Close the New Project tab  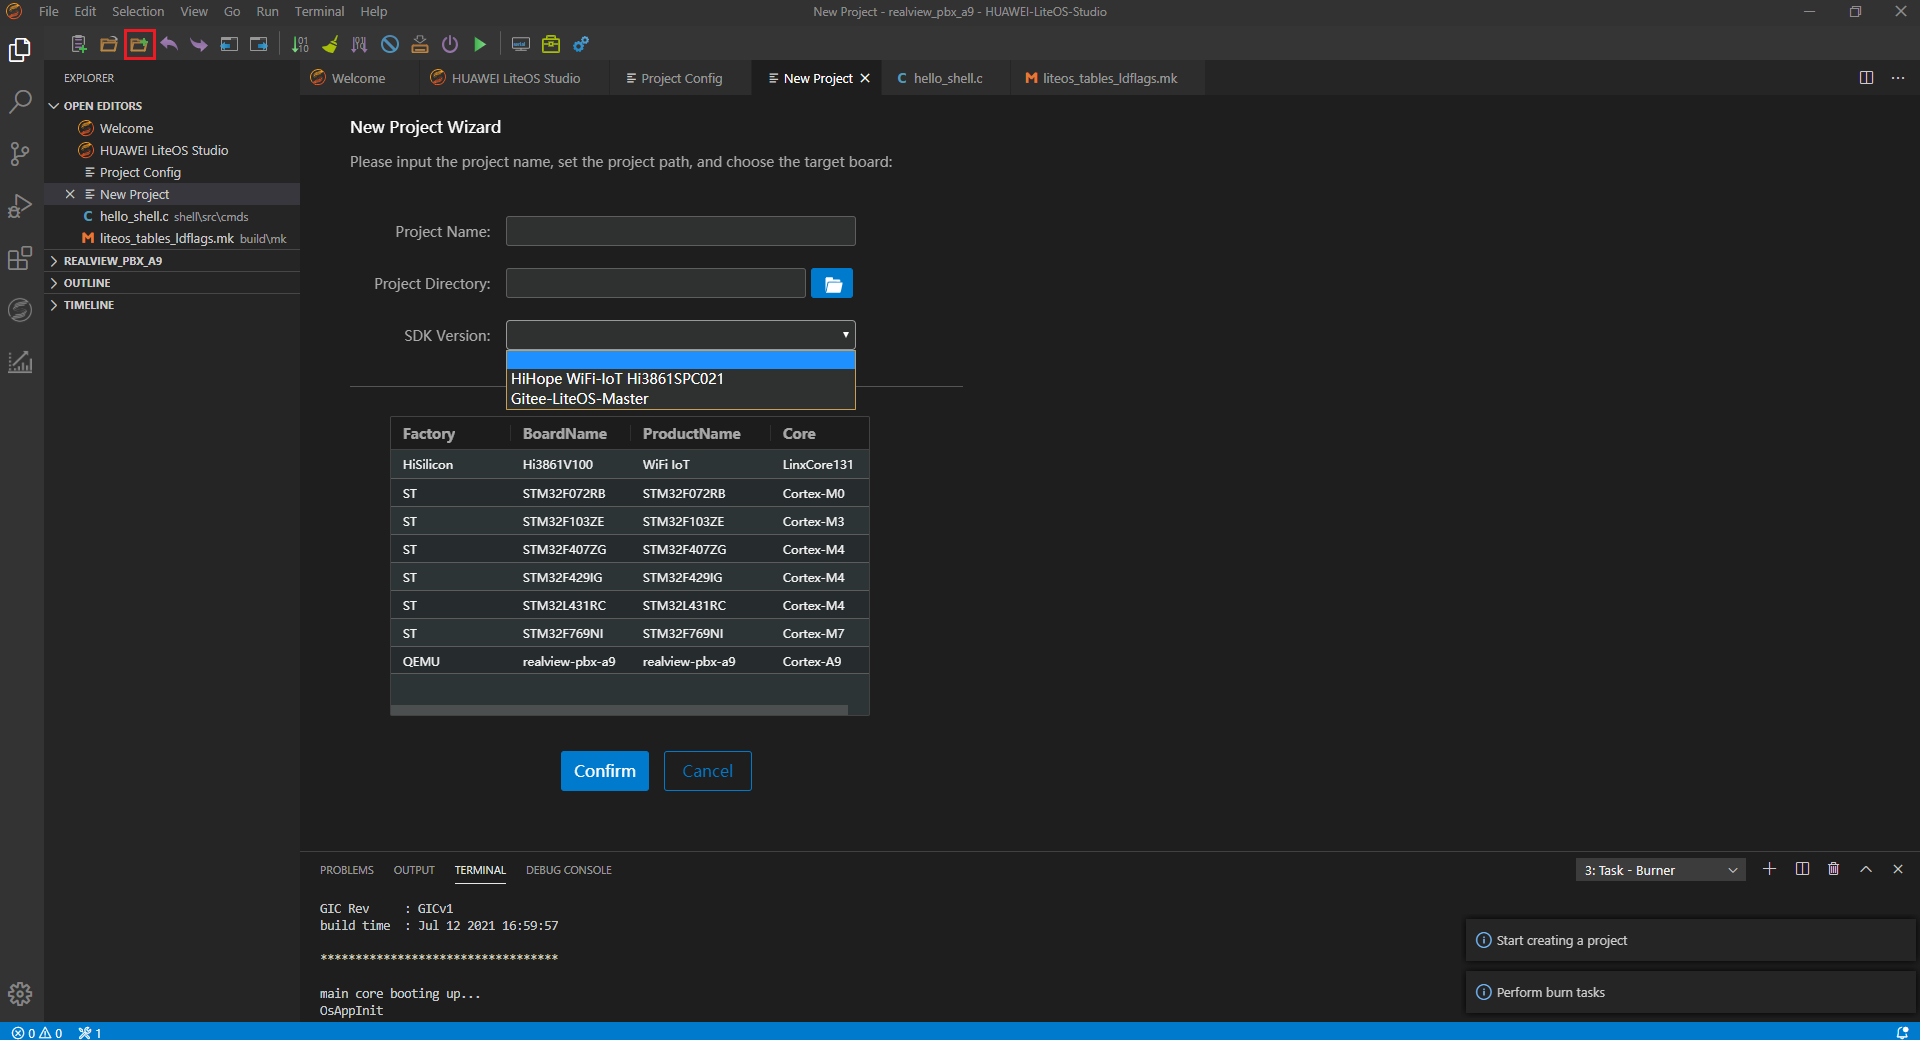865,78
